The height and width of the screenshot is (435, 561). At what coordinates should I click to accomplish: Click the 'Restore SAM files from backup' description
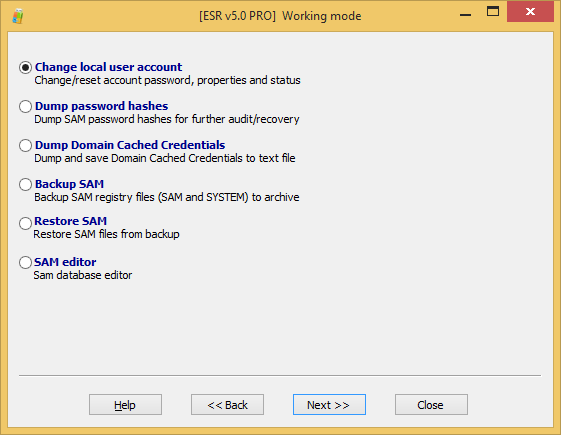(107, 234)
